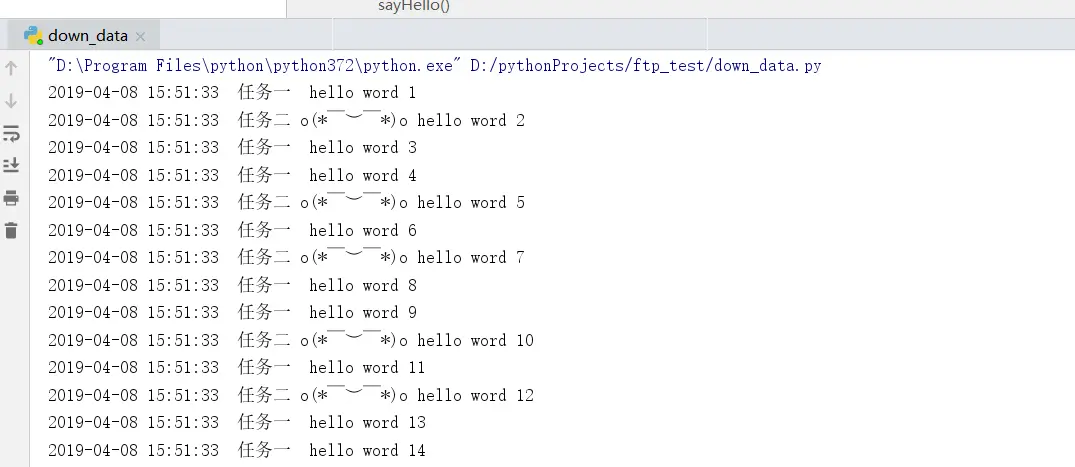
Task: Click the Python file icon on down_data tab
Action: (x=33, y=35)
